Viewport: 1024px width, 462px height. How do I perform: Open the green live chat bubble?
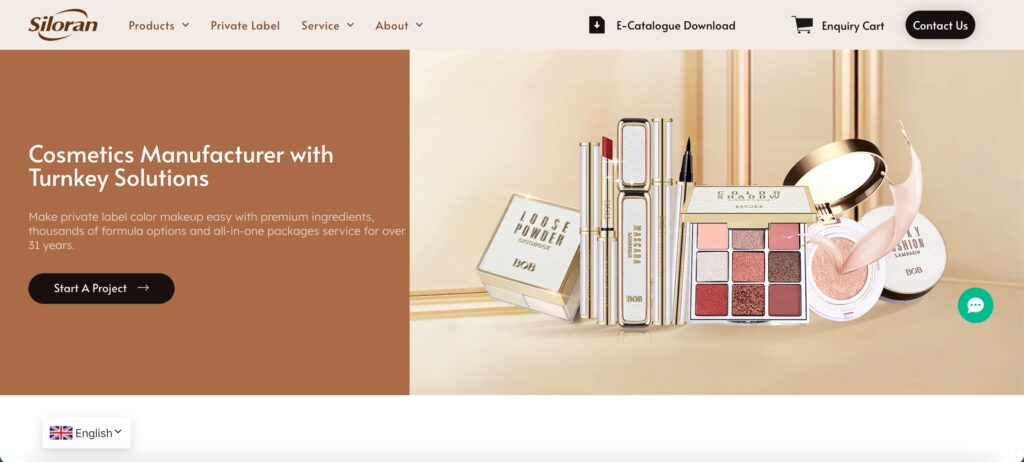point(975,305)
